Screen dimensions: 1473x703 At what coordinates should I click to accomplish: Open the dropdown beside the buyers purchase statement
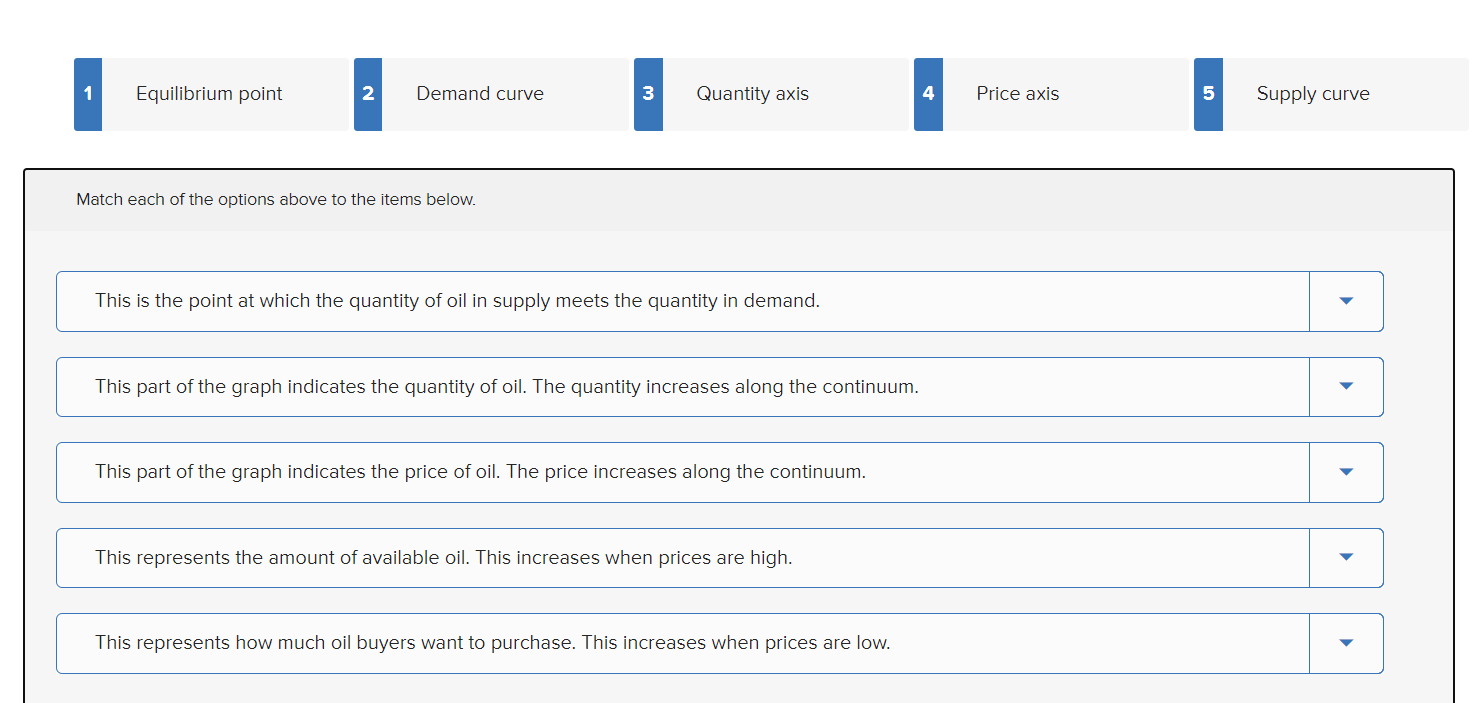point(1346,643)
